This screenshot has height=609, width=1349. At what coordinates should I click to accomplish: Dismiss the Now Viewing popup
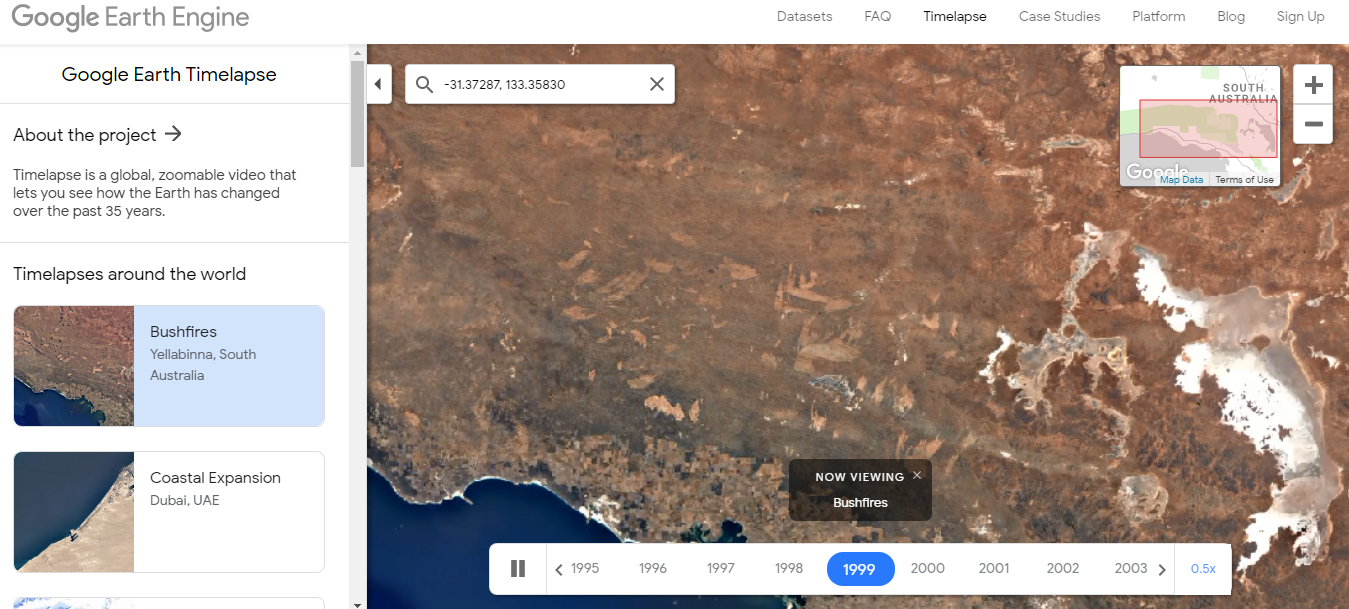[917, 475]
